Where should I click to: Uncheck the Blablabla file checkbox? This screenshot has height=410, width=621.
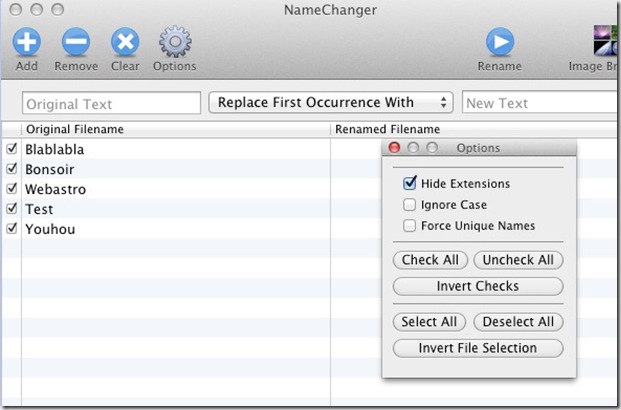[12, 149]
